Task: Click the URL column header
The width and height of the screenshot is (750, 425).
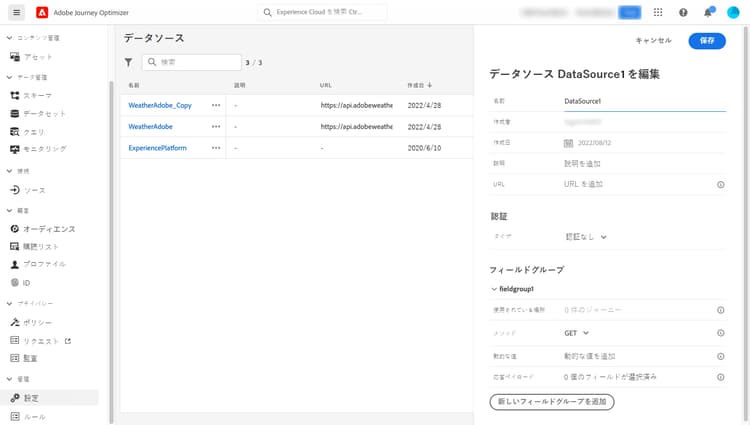Action: 326,85
